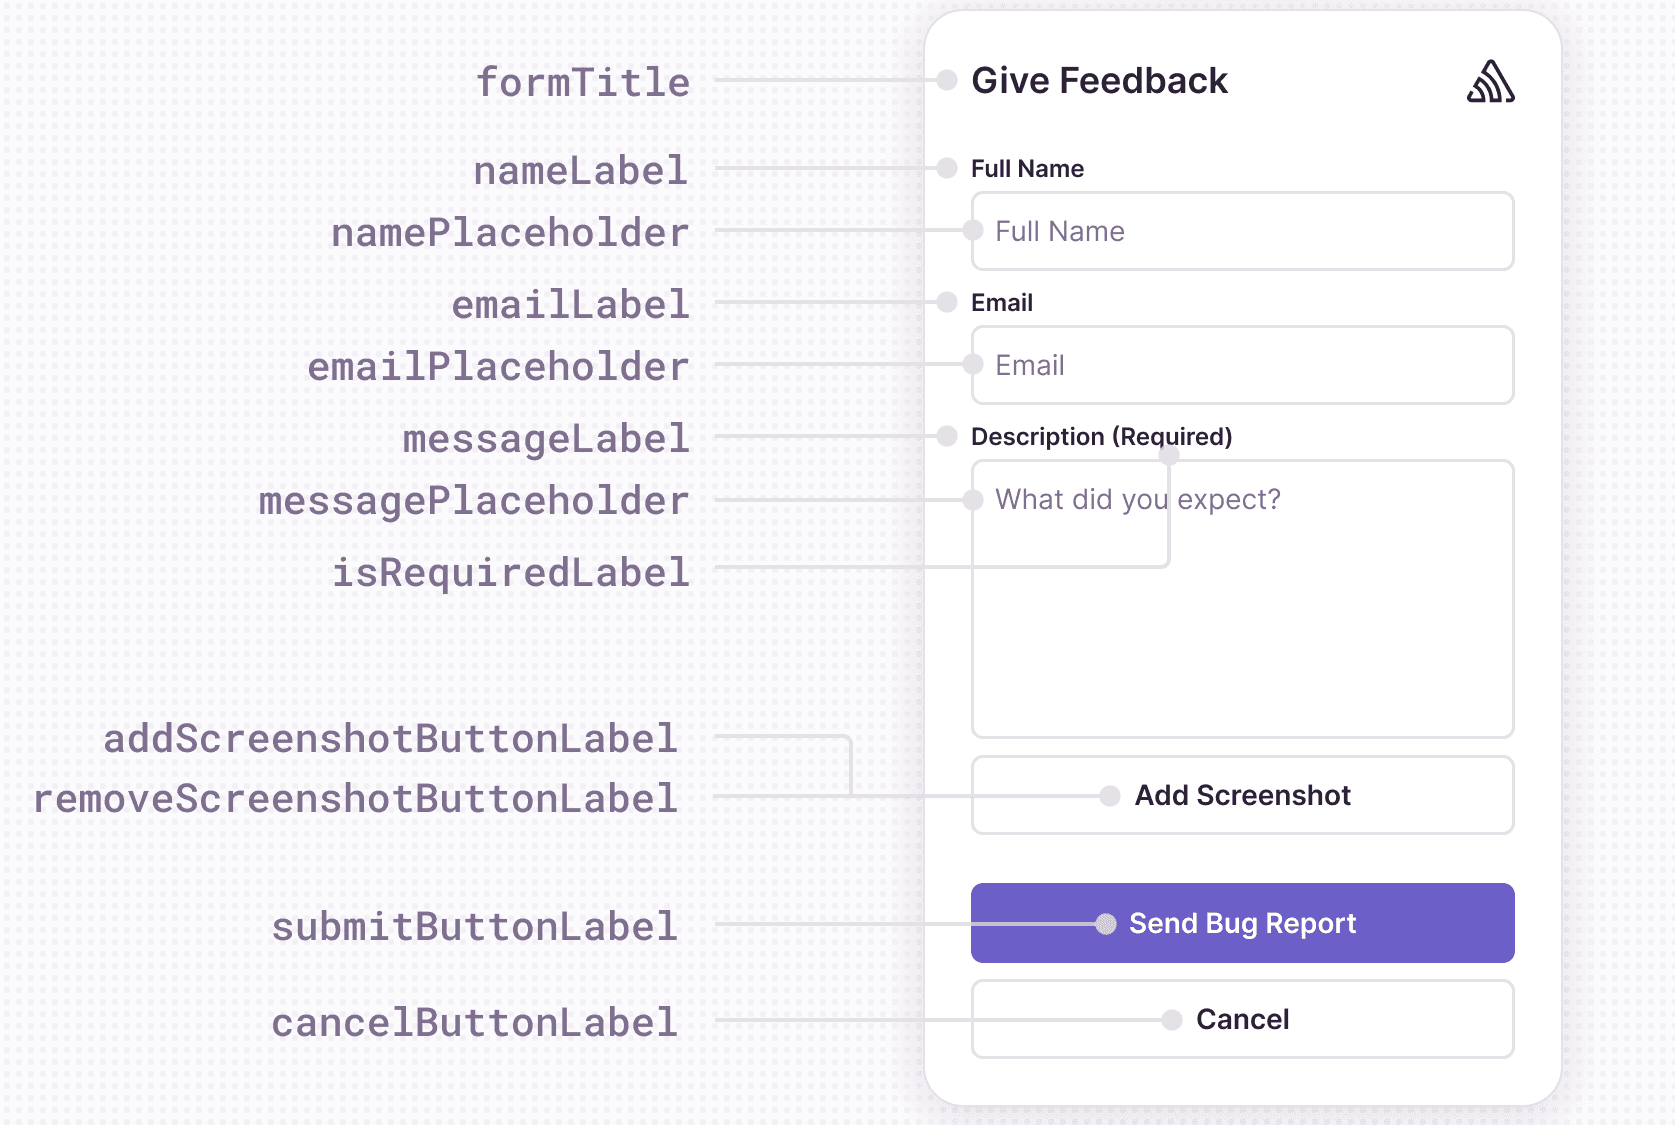Click the connector dot inside Add Screenshot
This screenshot has width=1675, height=1125.
tap(1110, 797)
